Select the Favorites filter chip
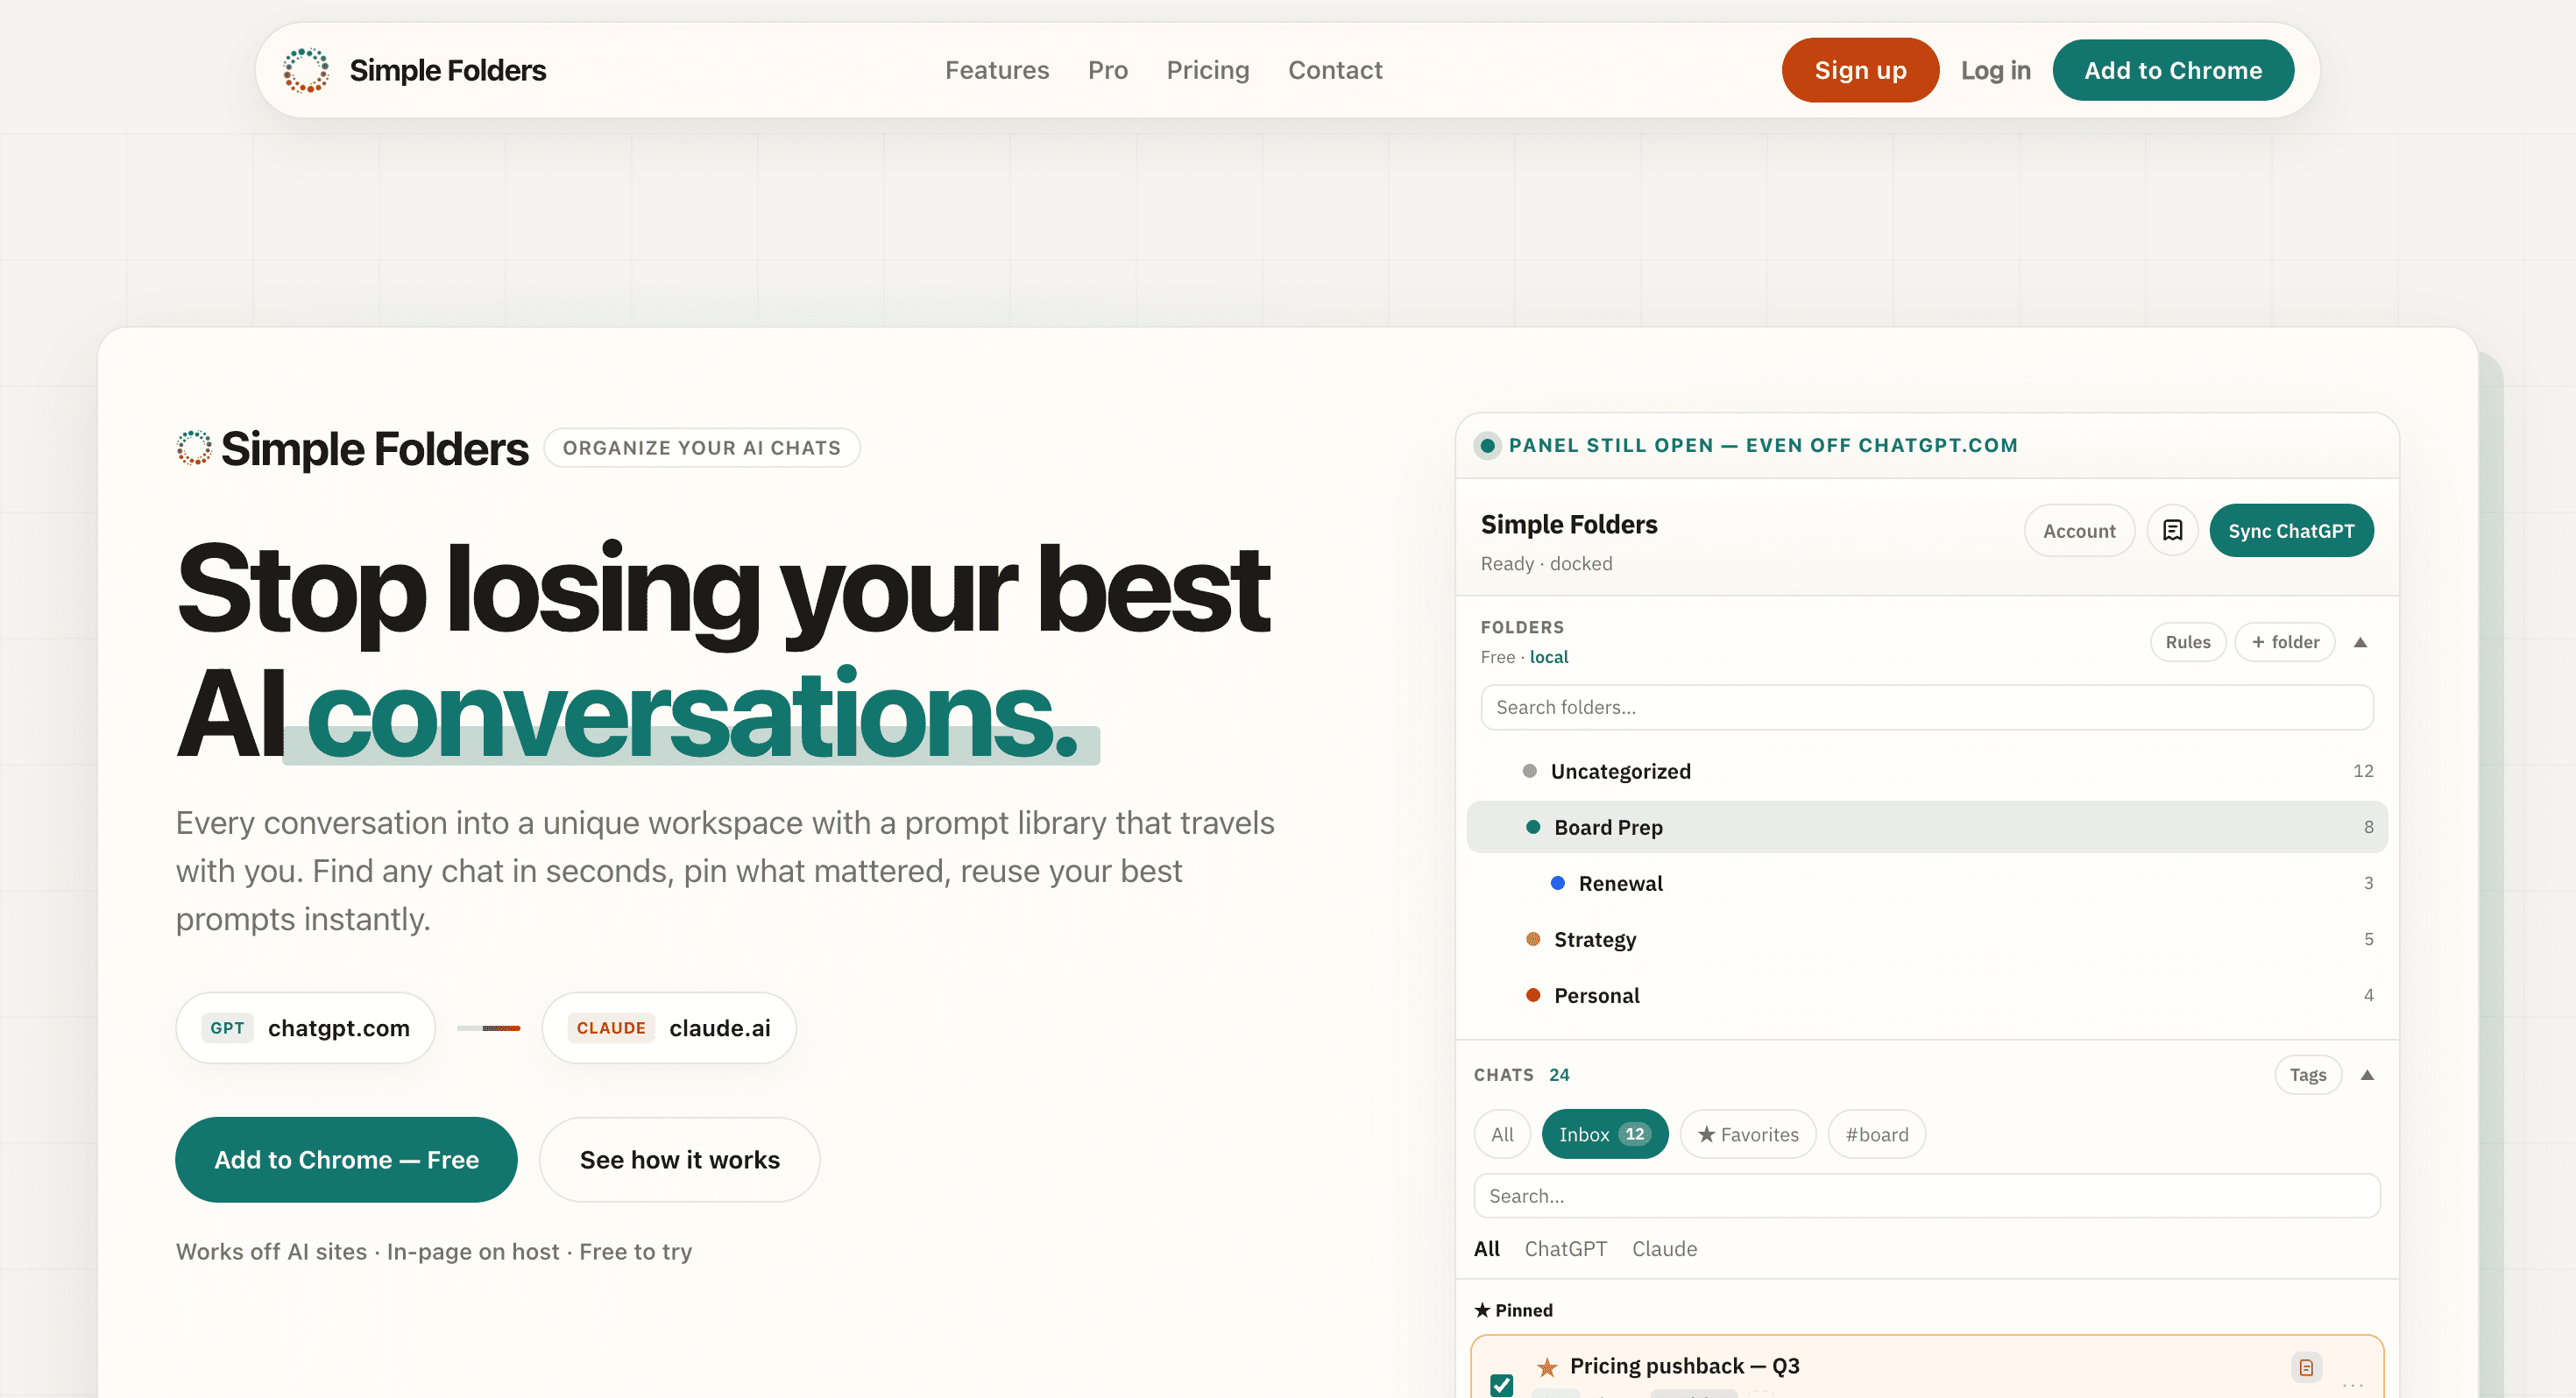 [x=1748, y=1134]
